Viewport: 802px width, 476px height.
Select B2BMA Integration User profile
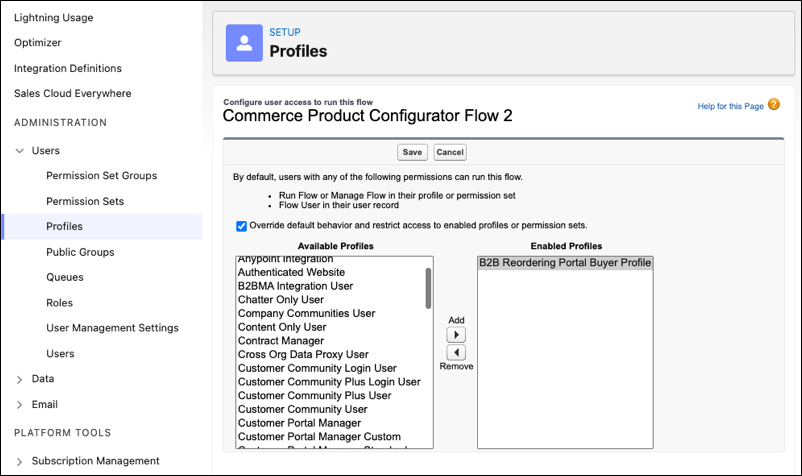295,286
